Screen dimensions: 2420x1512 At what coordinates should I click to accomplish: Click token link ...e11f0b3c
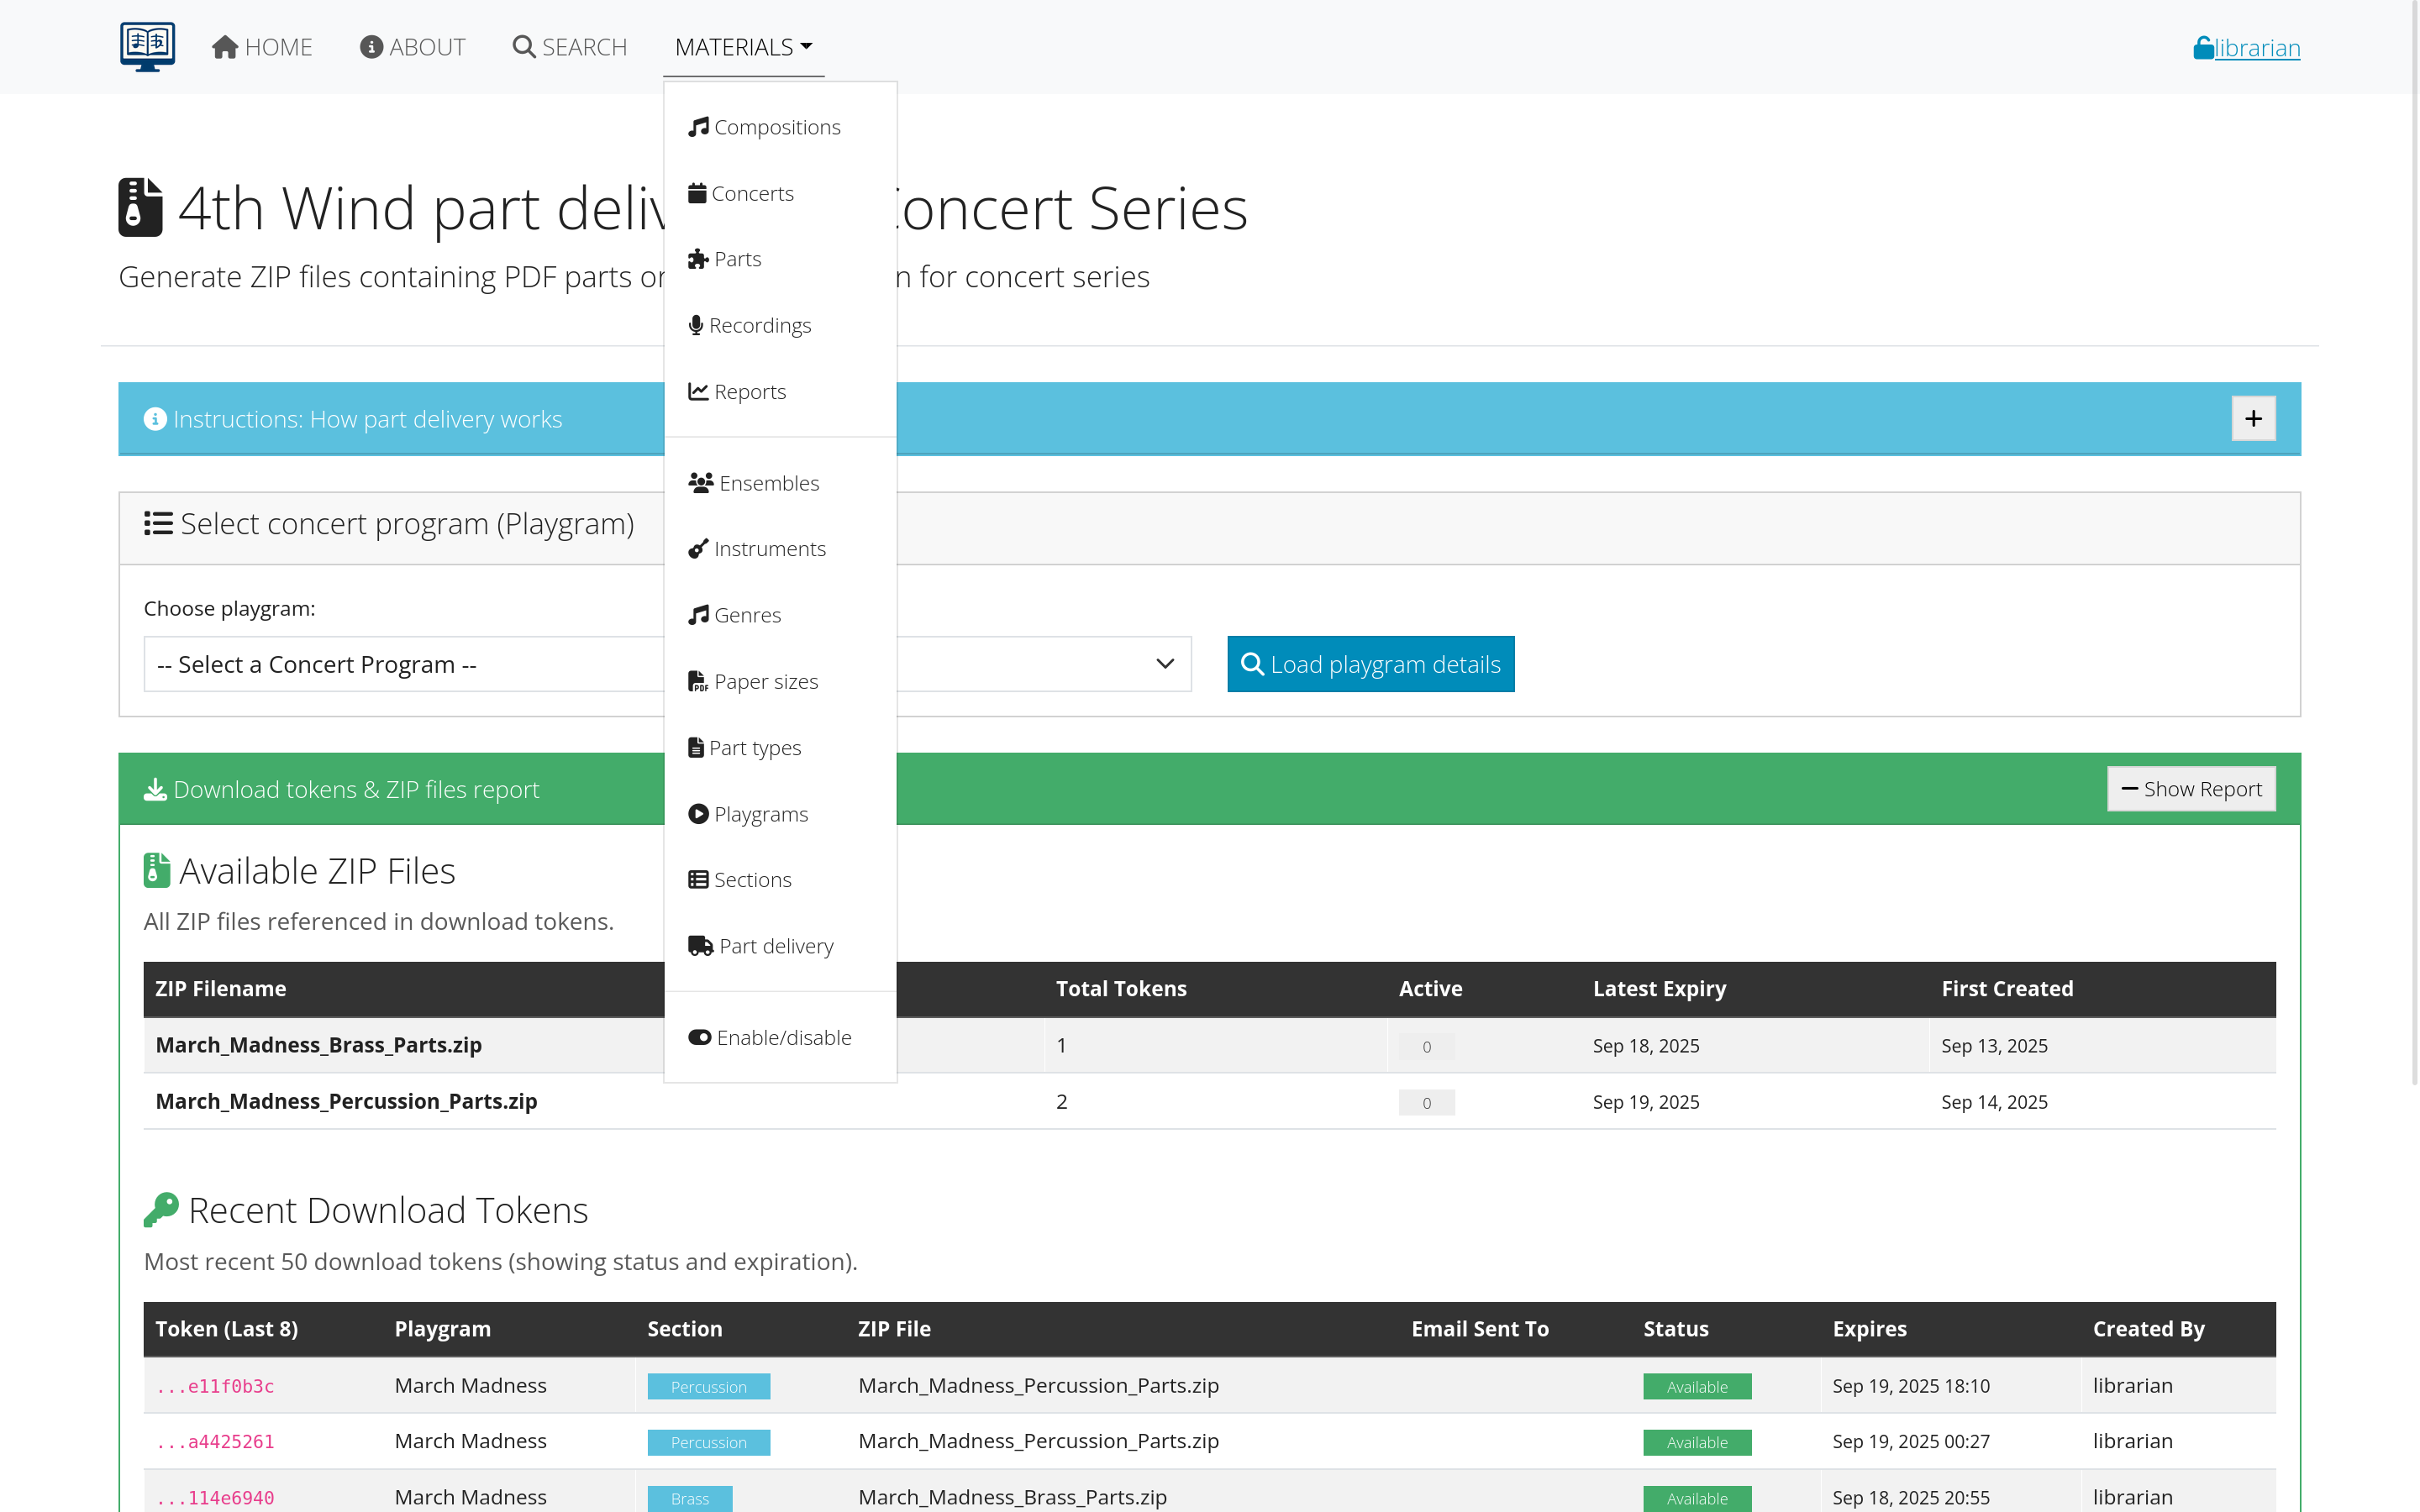(215, 1386)
